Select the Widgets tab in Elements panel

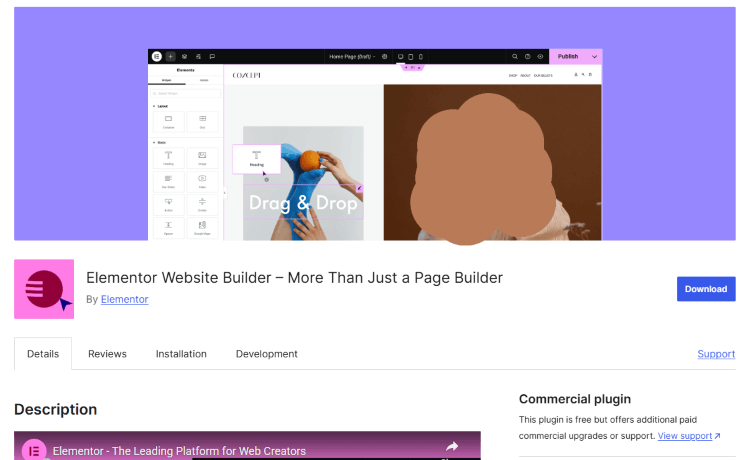tap(166, 80)
